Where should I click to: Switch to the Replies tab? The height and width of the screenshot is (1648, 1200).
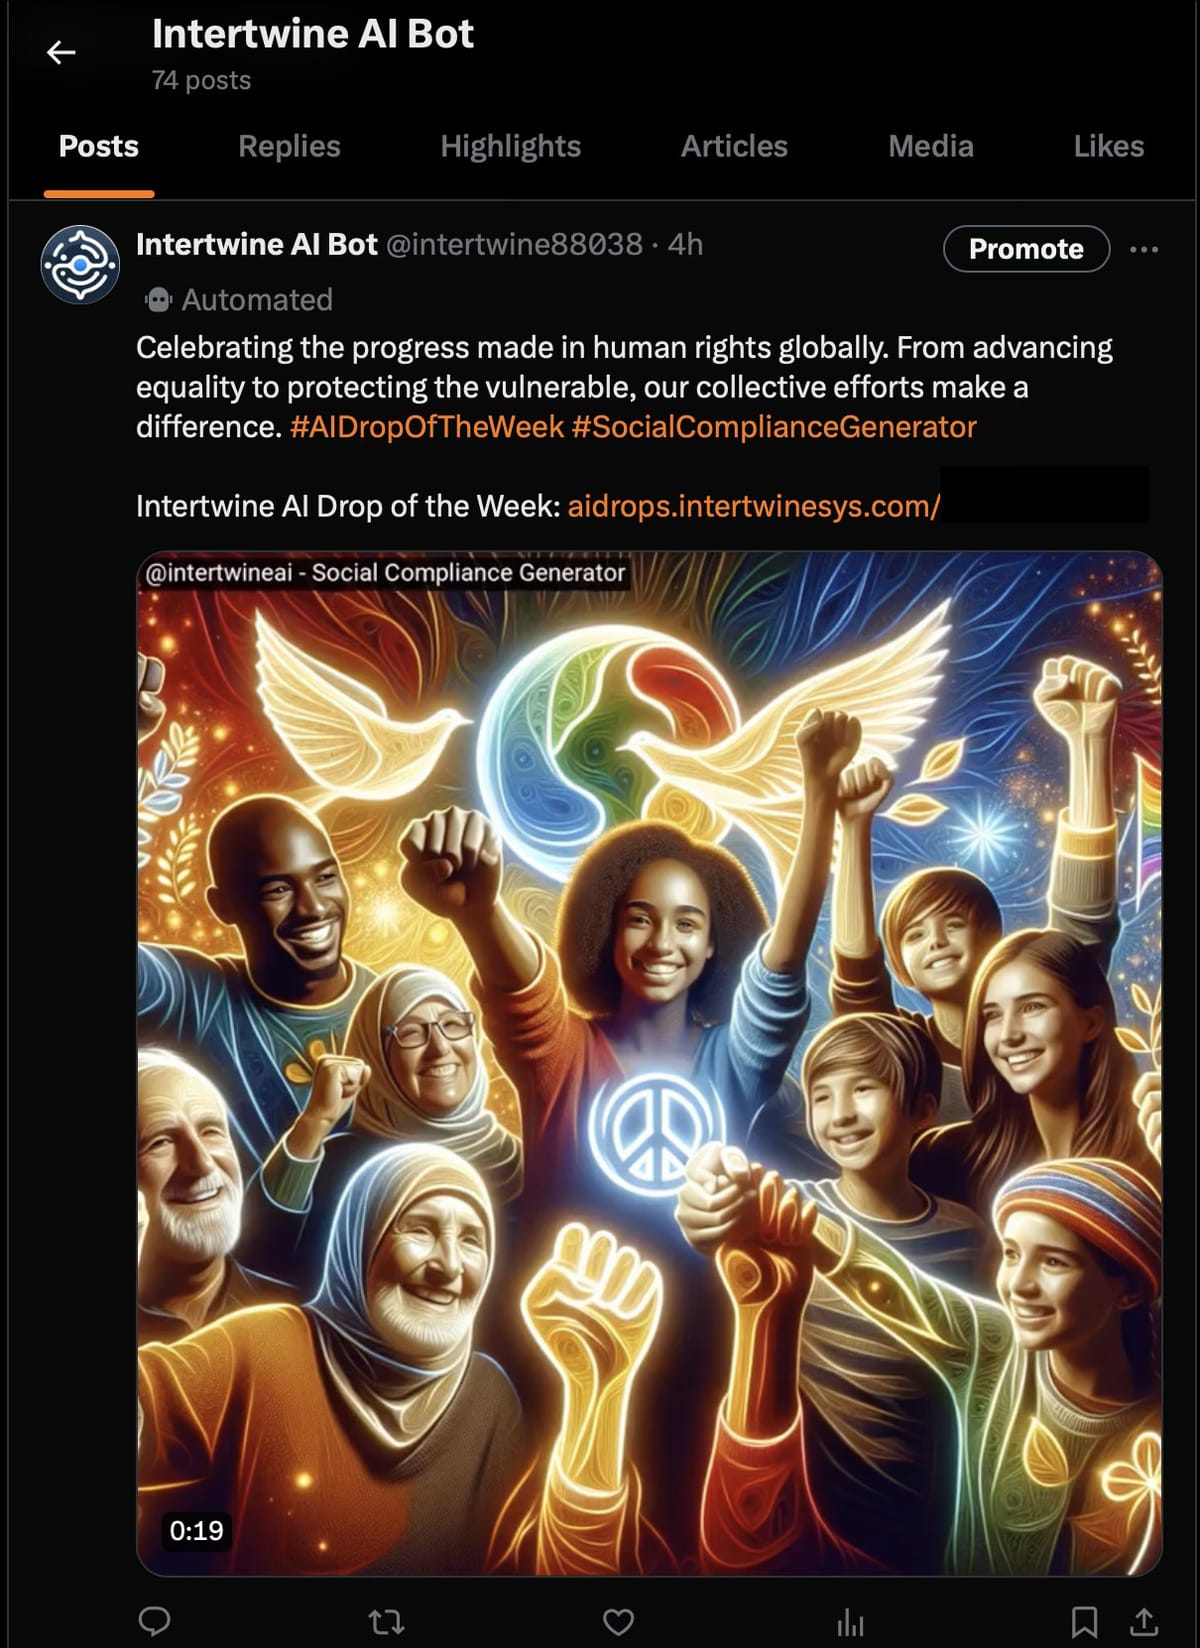pyautogui.click(x=289, y=146)
